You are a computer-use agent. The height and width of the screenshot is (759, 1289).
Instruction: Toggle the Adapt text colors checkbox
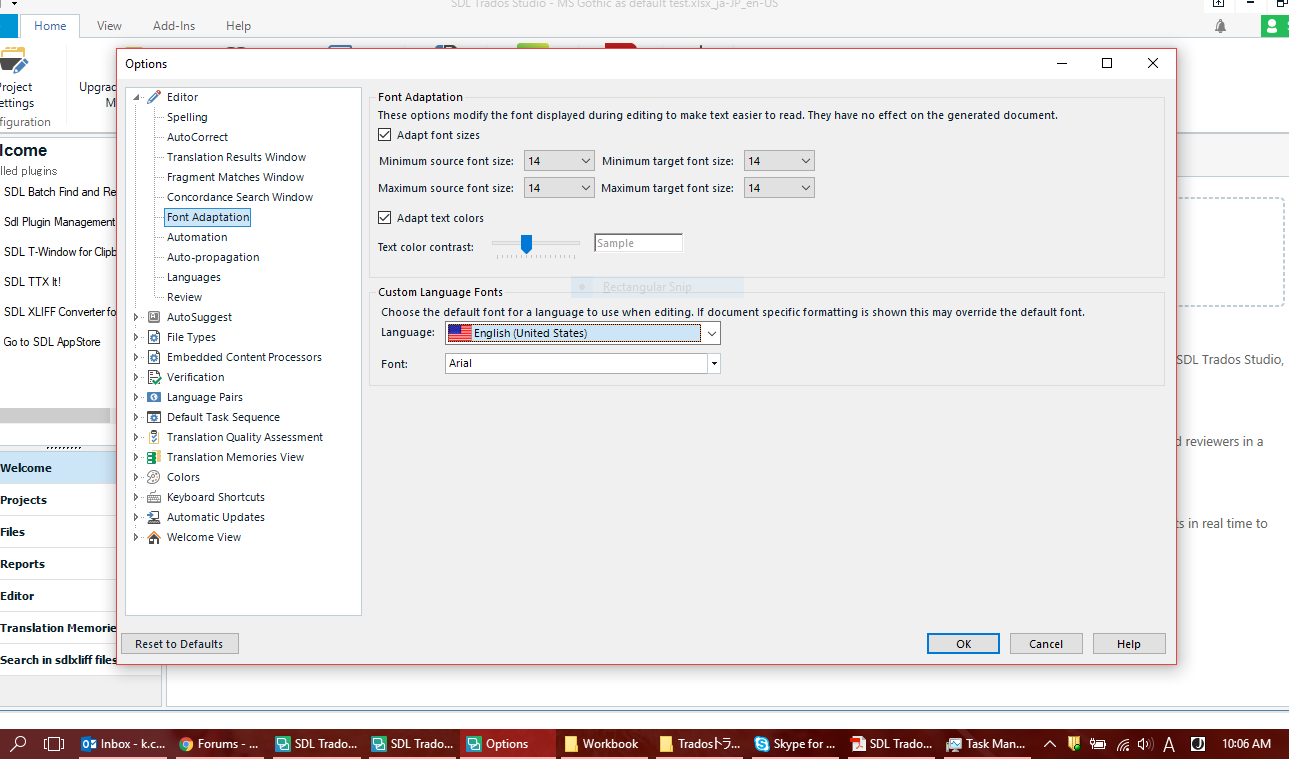[x=385, y=218]
